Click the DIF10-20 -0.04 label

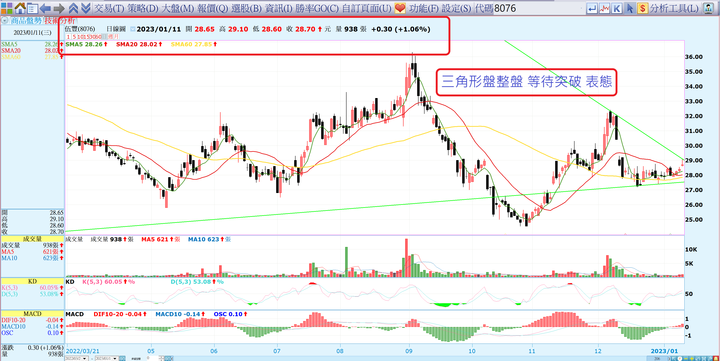(x=120, y=315)
